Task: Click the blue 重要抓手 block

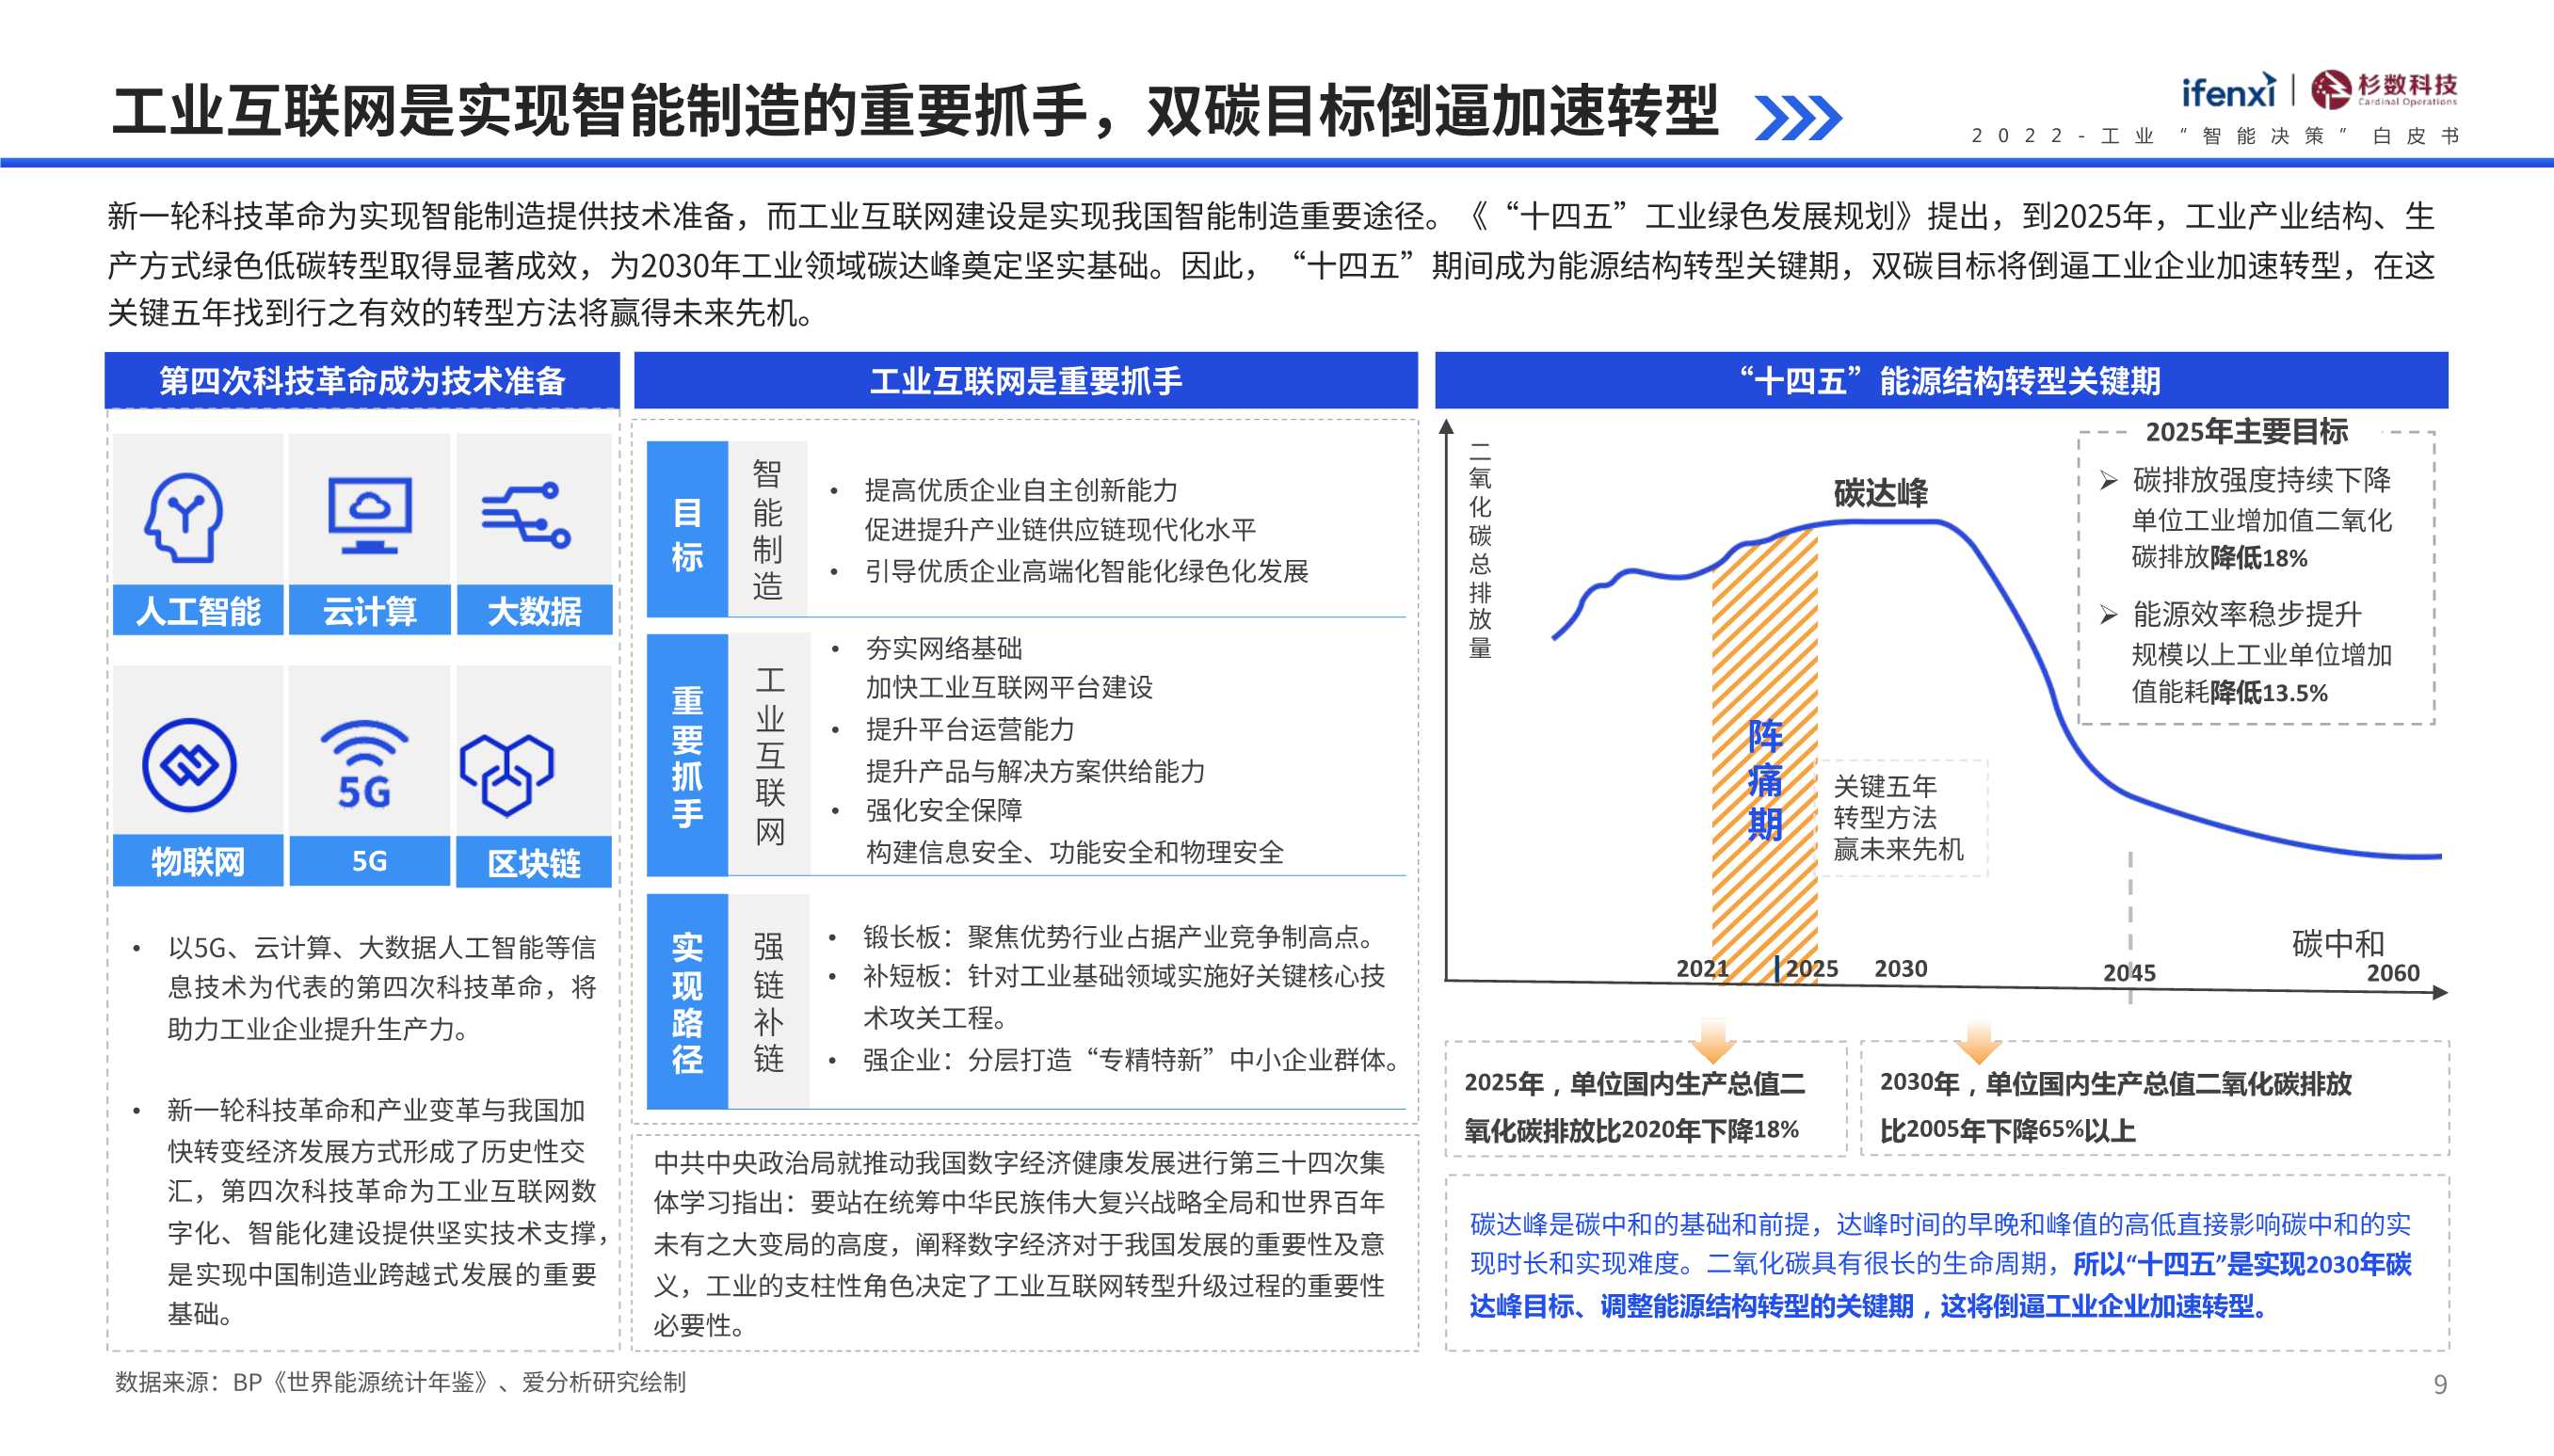Action: [687, 755]
